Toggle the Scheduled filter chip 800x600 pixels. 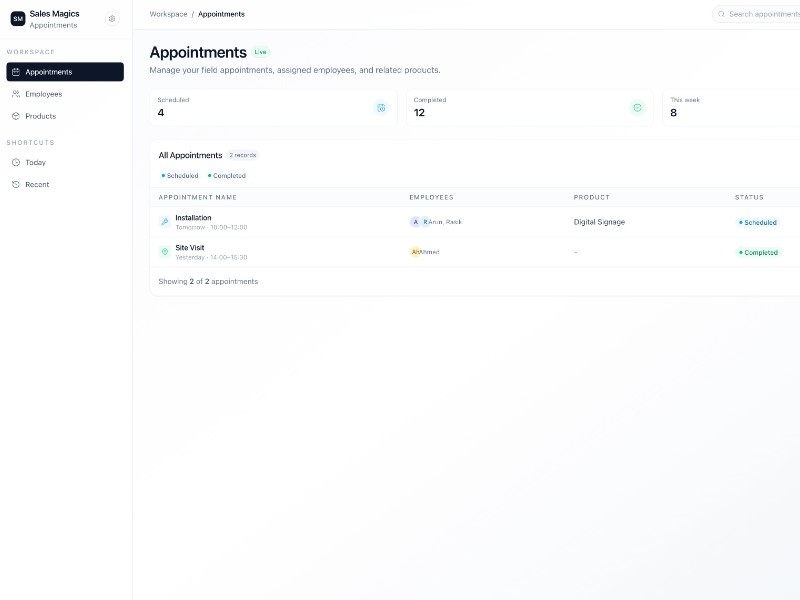[x=180, y=176]
